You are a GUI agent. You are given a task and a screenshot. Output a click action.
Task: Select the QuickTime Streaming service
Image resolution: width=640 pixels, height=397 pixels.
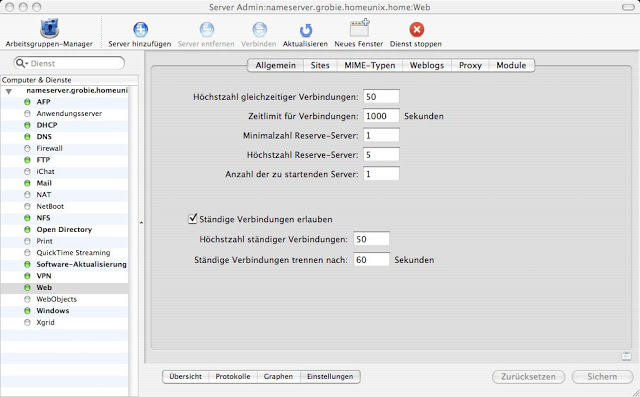point(64,253)
